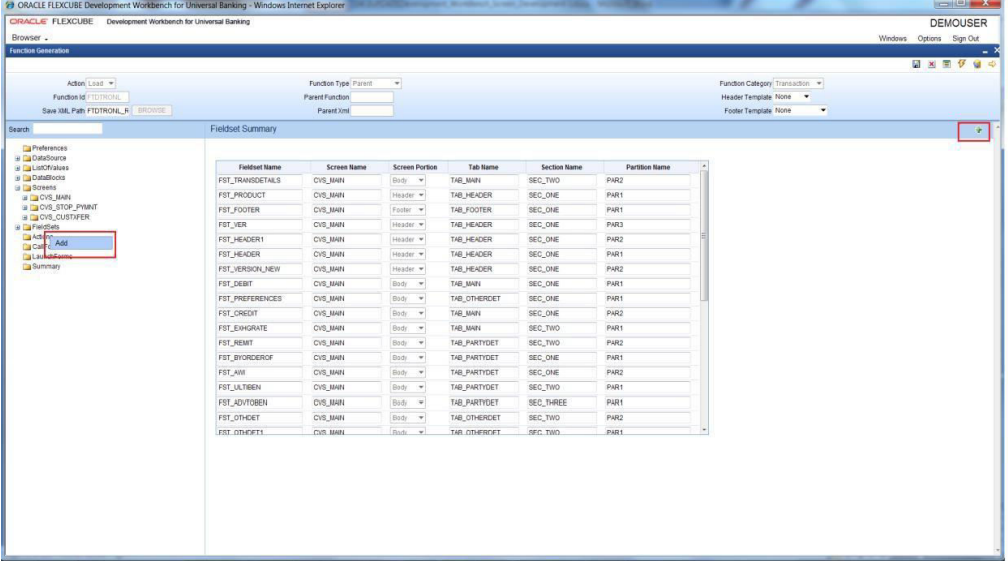This screenshot has height=561, width=1008.
Task: Click the Parent Function input field
Action: [372, 97]
